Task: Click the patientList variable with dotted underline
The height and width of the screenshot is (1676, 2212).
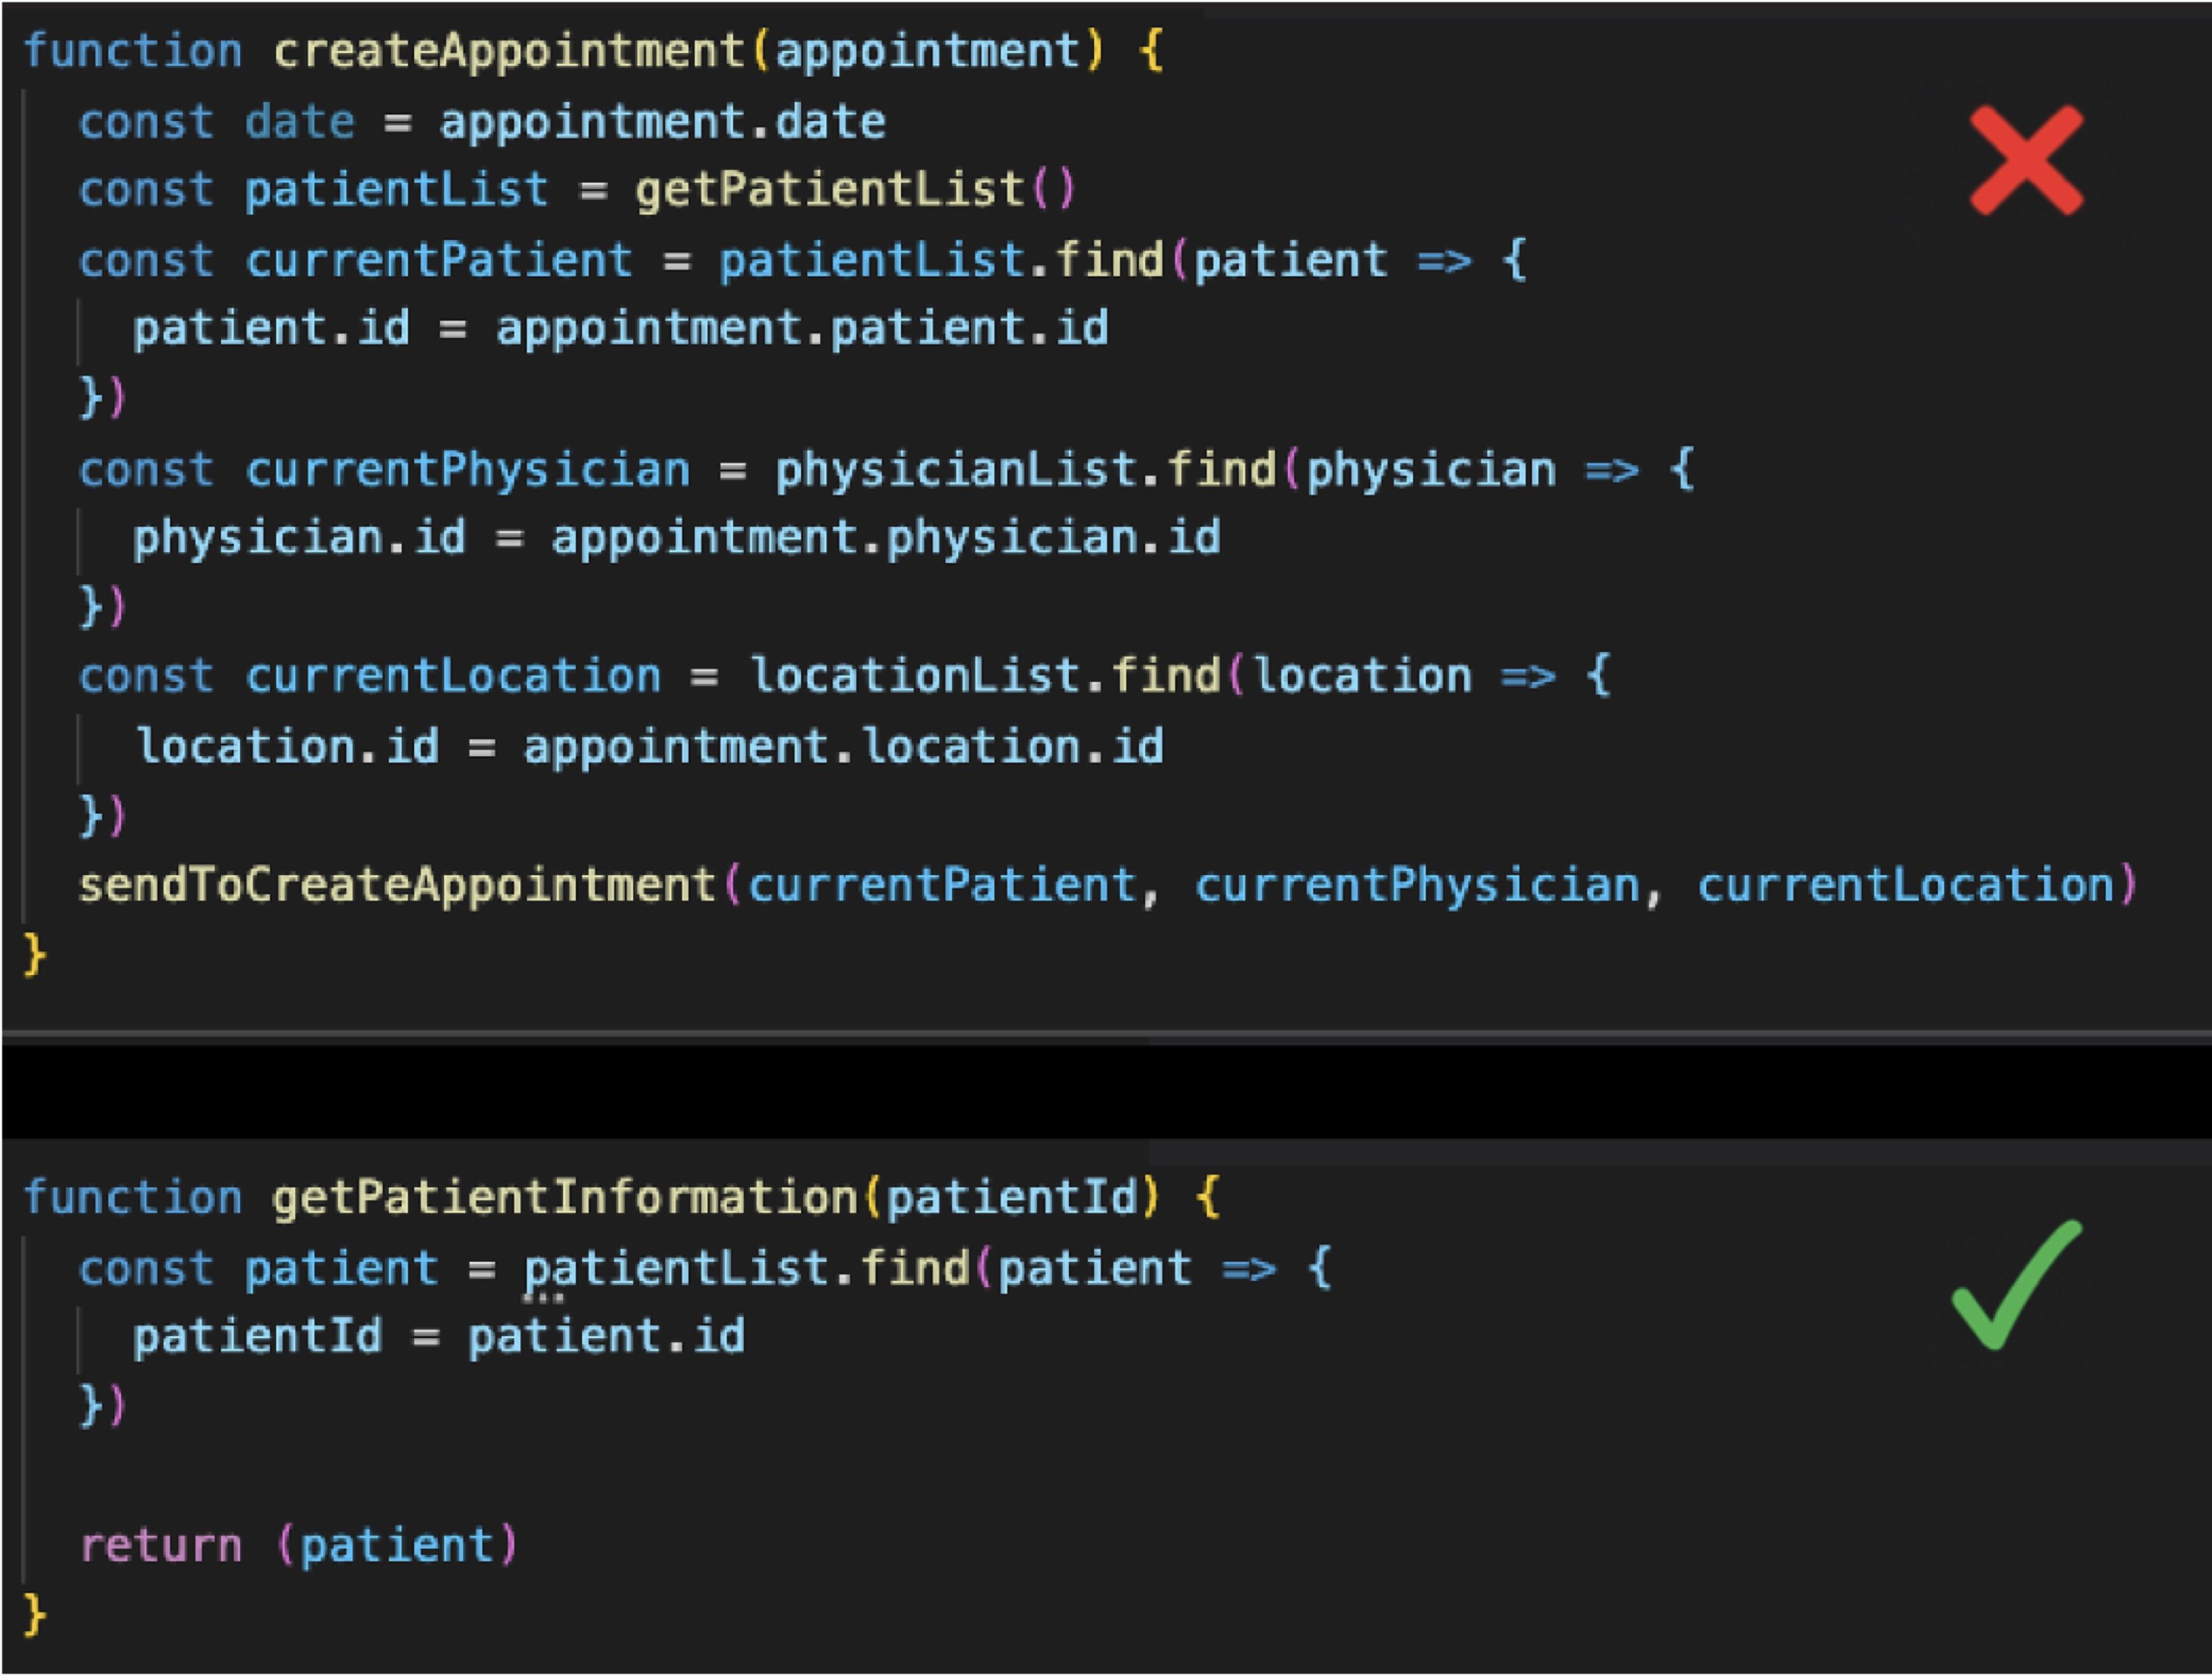Action: tap(677, 1268)
